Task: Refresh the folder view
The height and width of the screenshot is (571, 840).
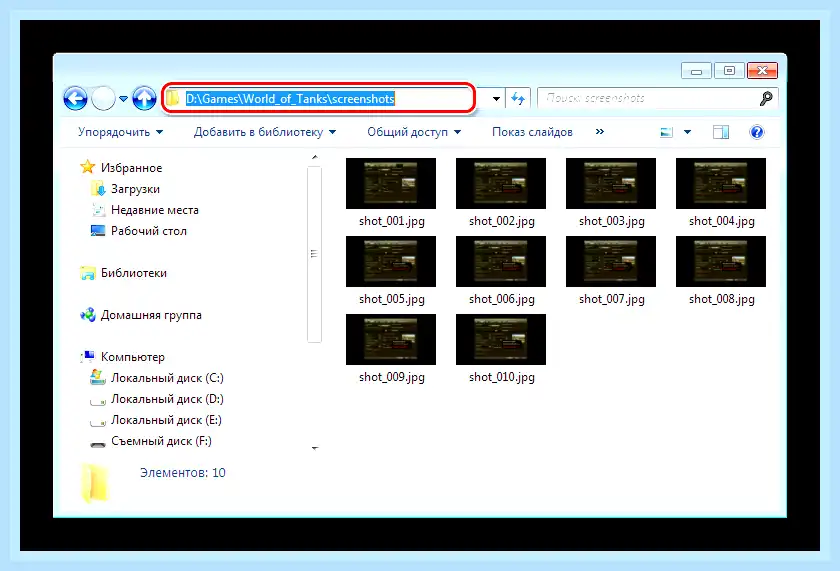Action: click(518, 99)
